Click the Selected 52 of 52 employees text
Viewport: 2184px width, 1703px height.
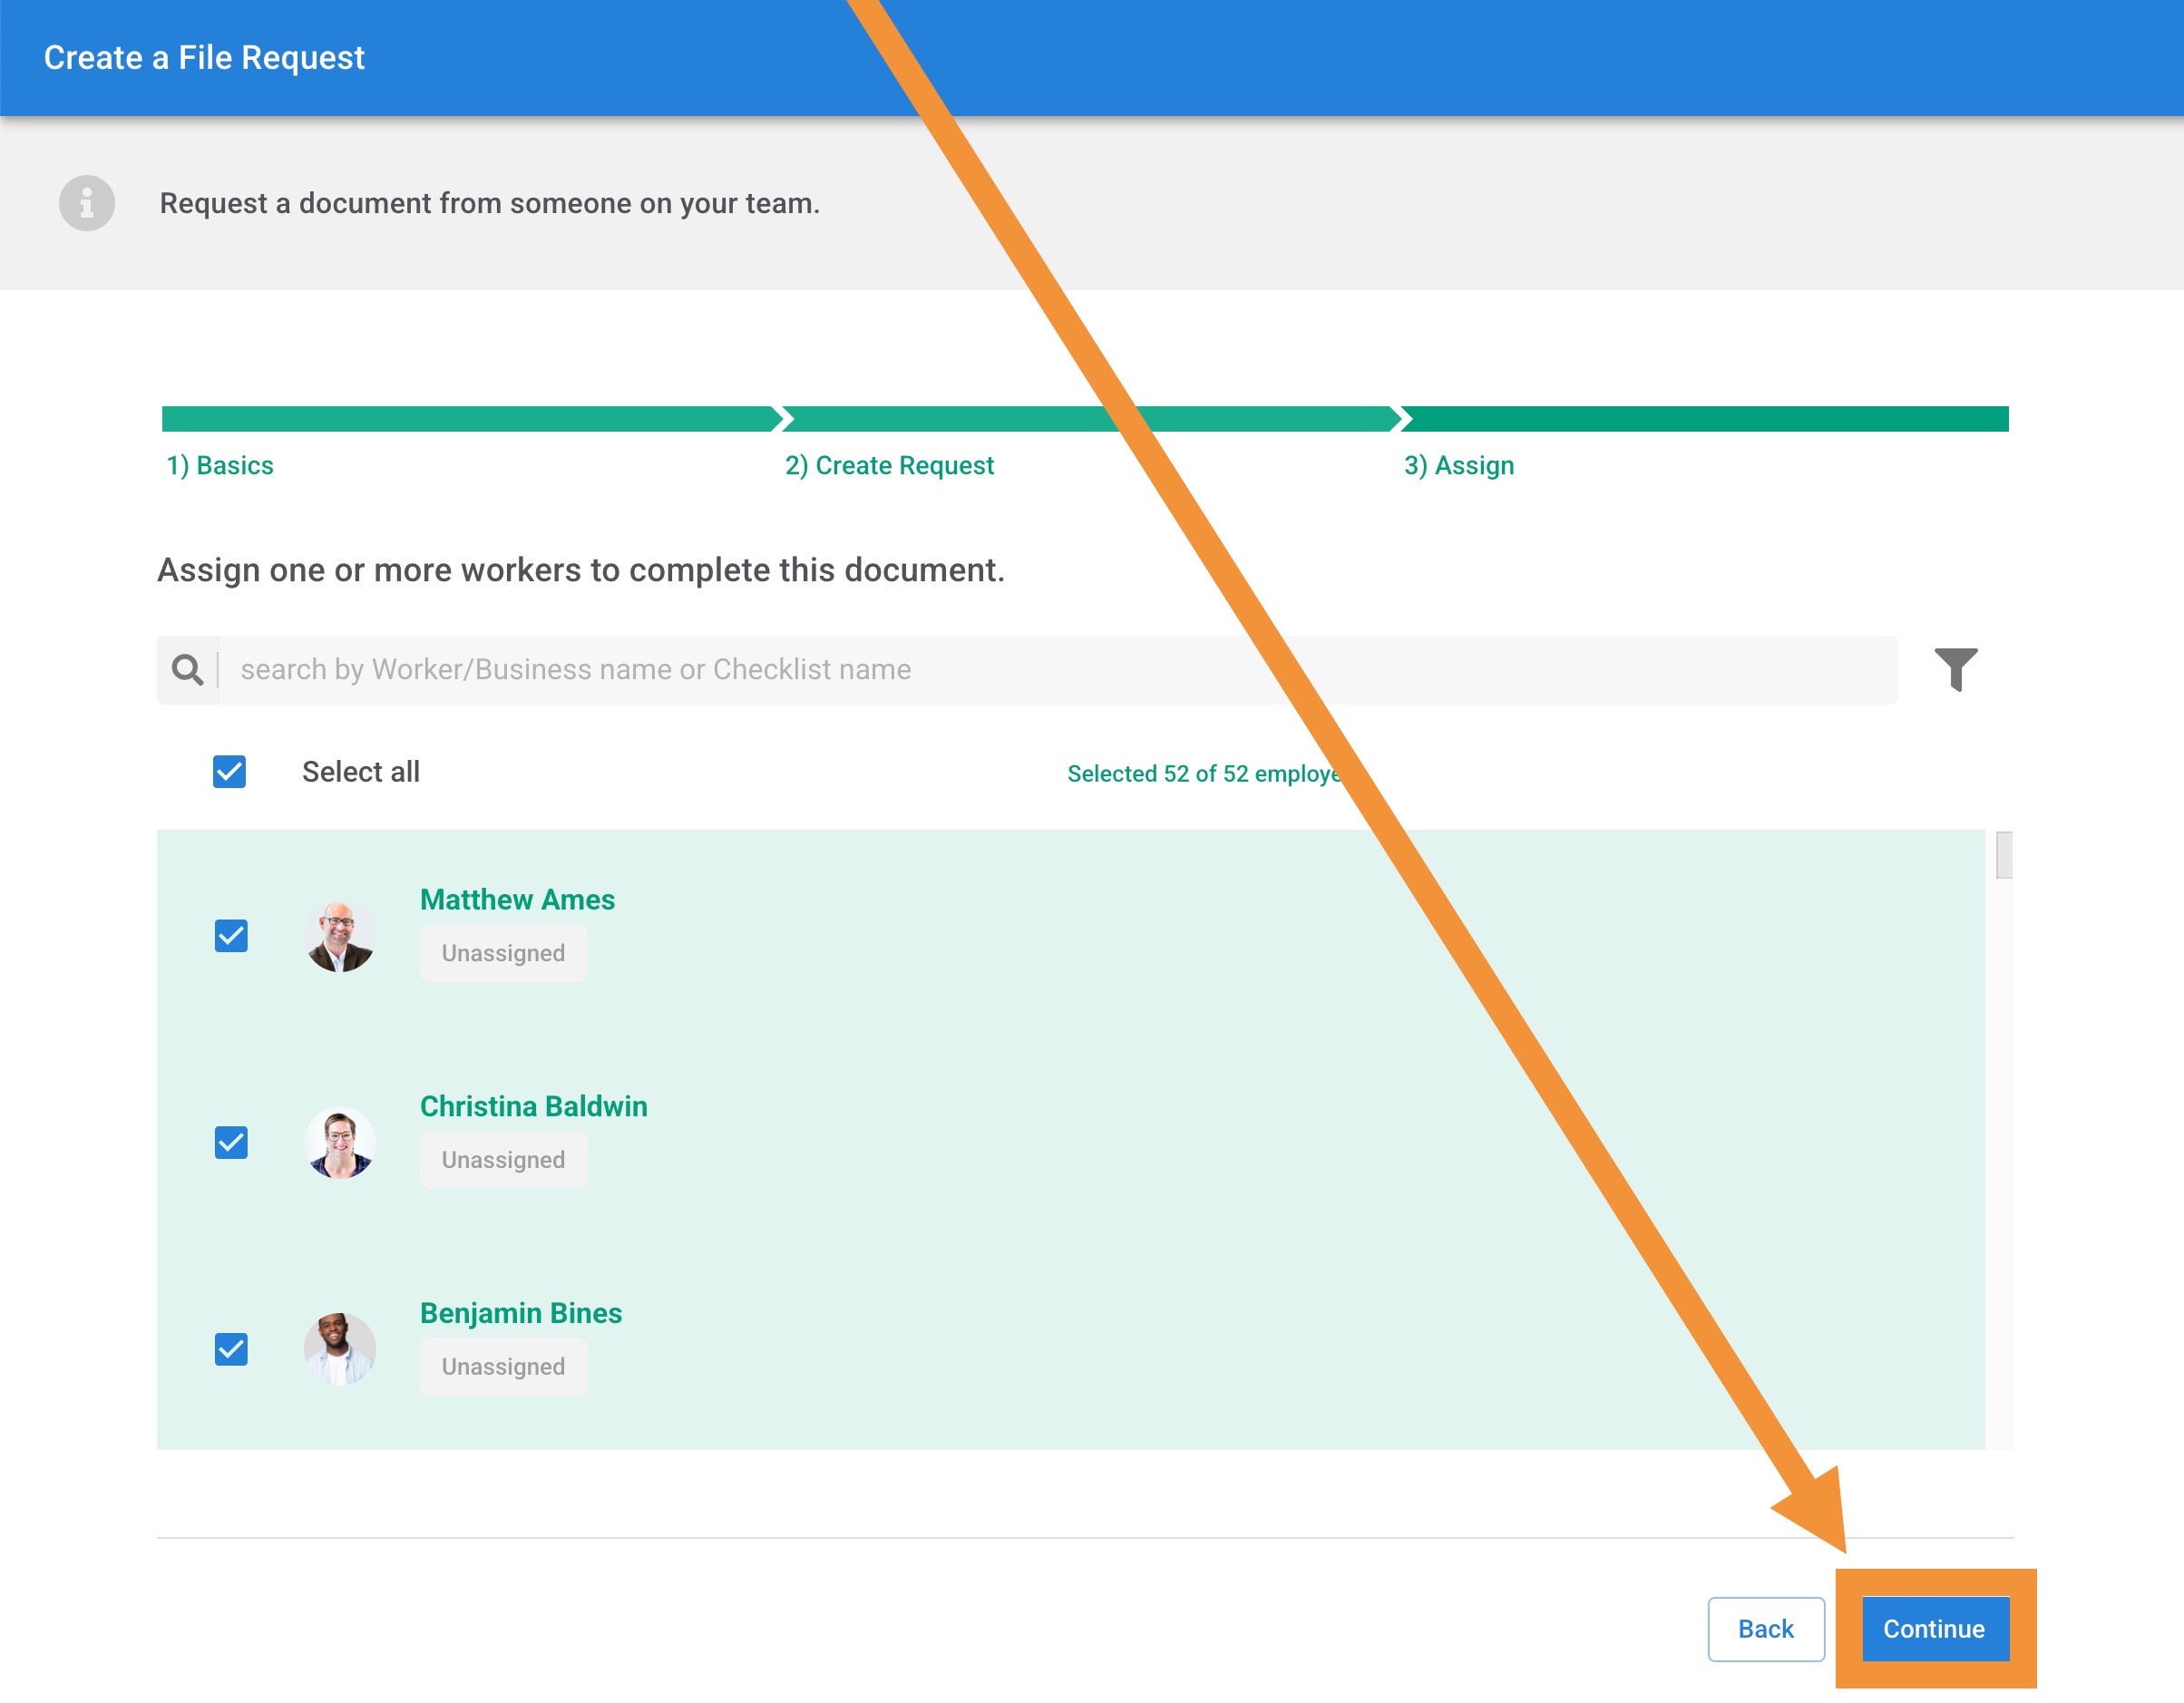tap(1205, 773)
